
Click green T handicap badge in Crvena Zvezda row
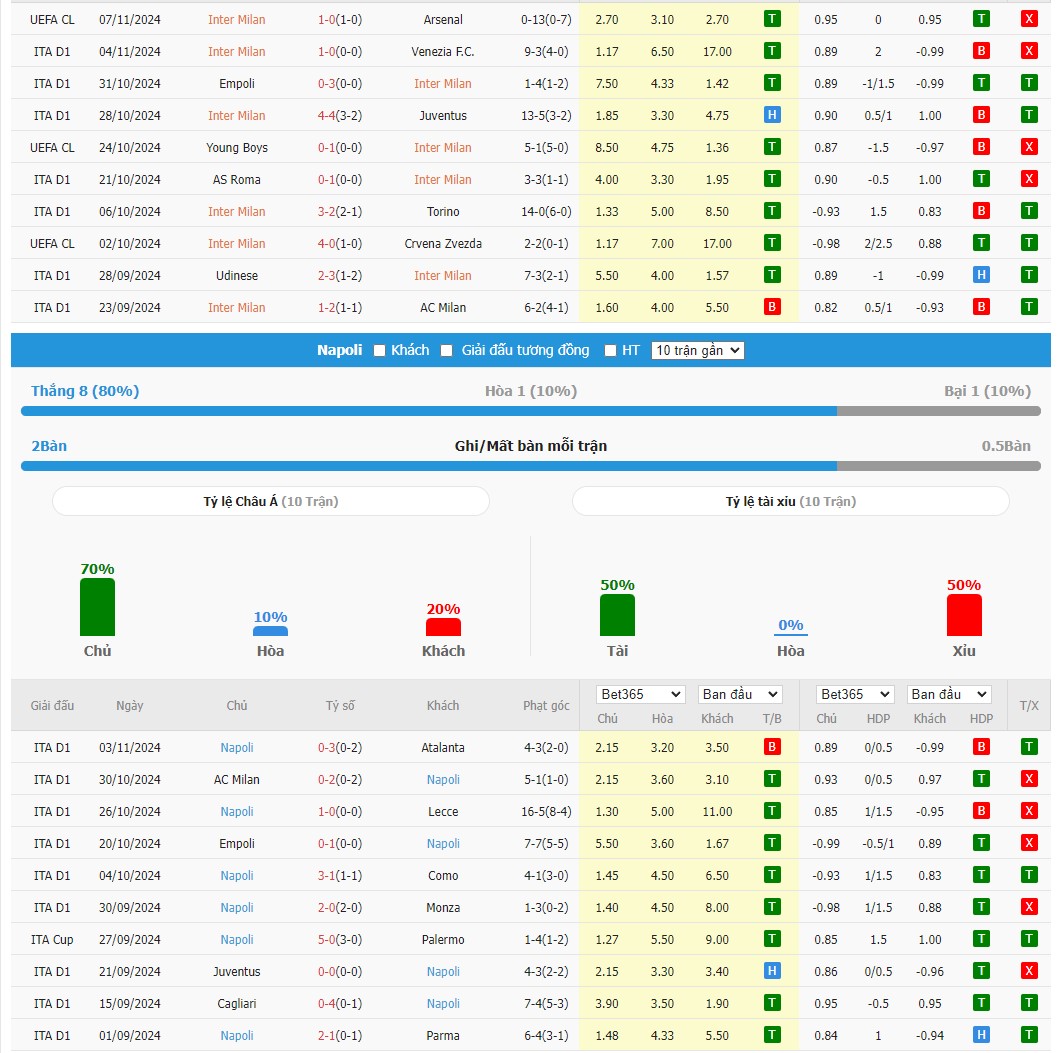pos(980,243)
